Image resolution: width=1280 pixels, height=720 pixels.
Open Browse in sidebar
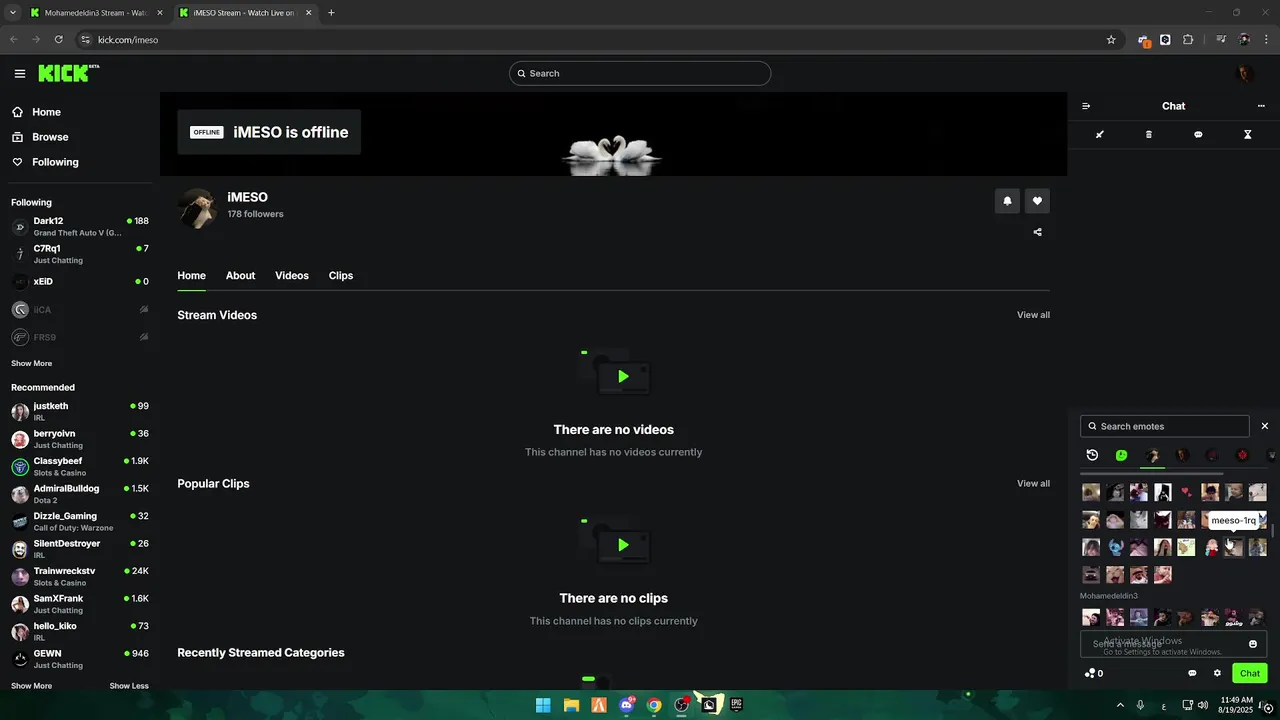tap(50, 137)
